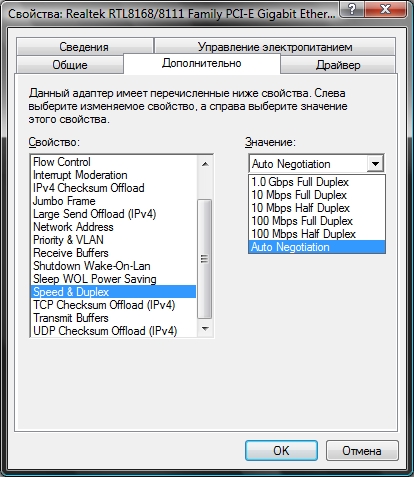Viewport: 414px width, 477px height.
Task: Select Flow Control property
Action: pyautogui.click(x=113, y=162)
